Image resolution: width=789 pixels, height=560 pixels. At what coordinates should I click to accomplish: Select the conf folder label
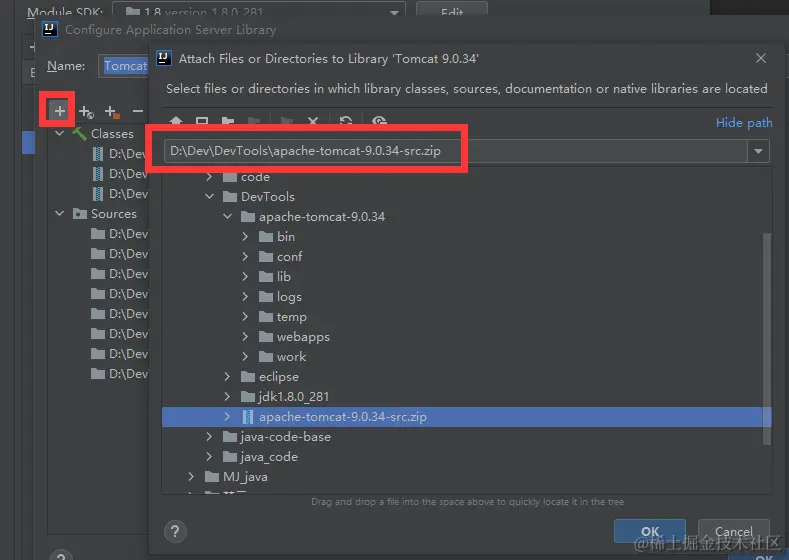(x=289, y=257)
